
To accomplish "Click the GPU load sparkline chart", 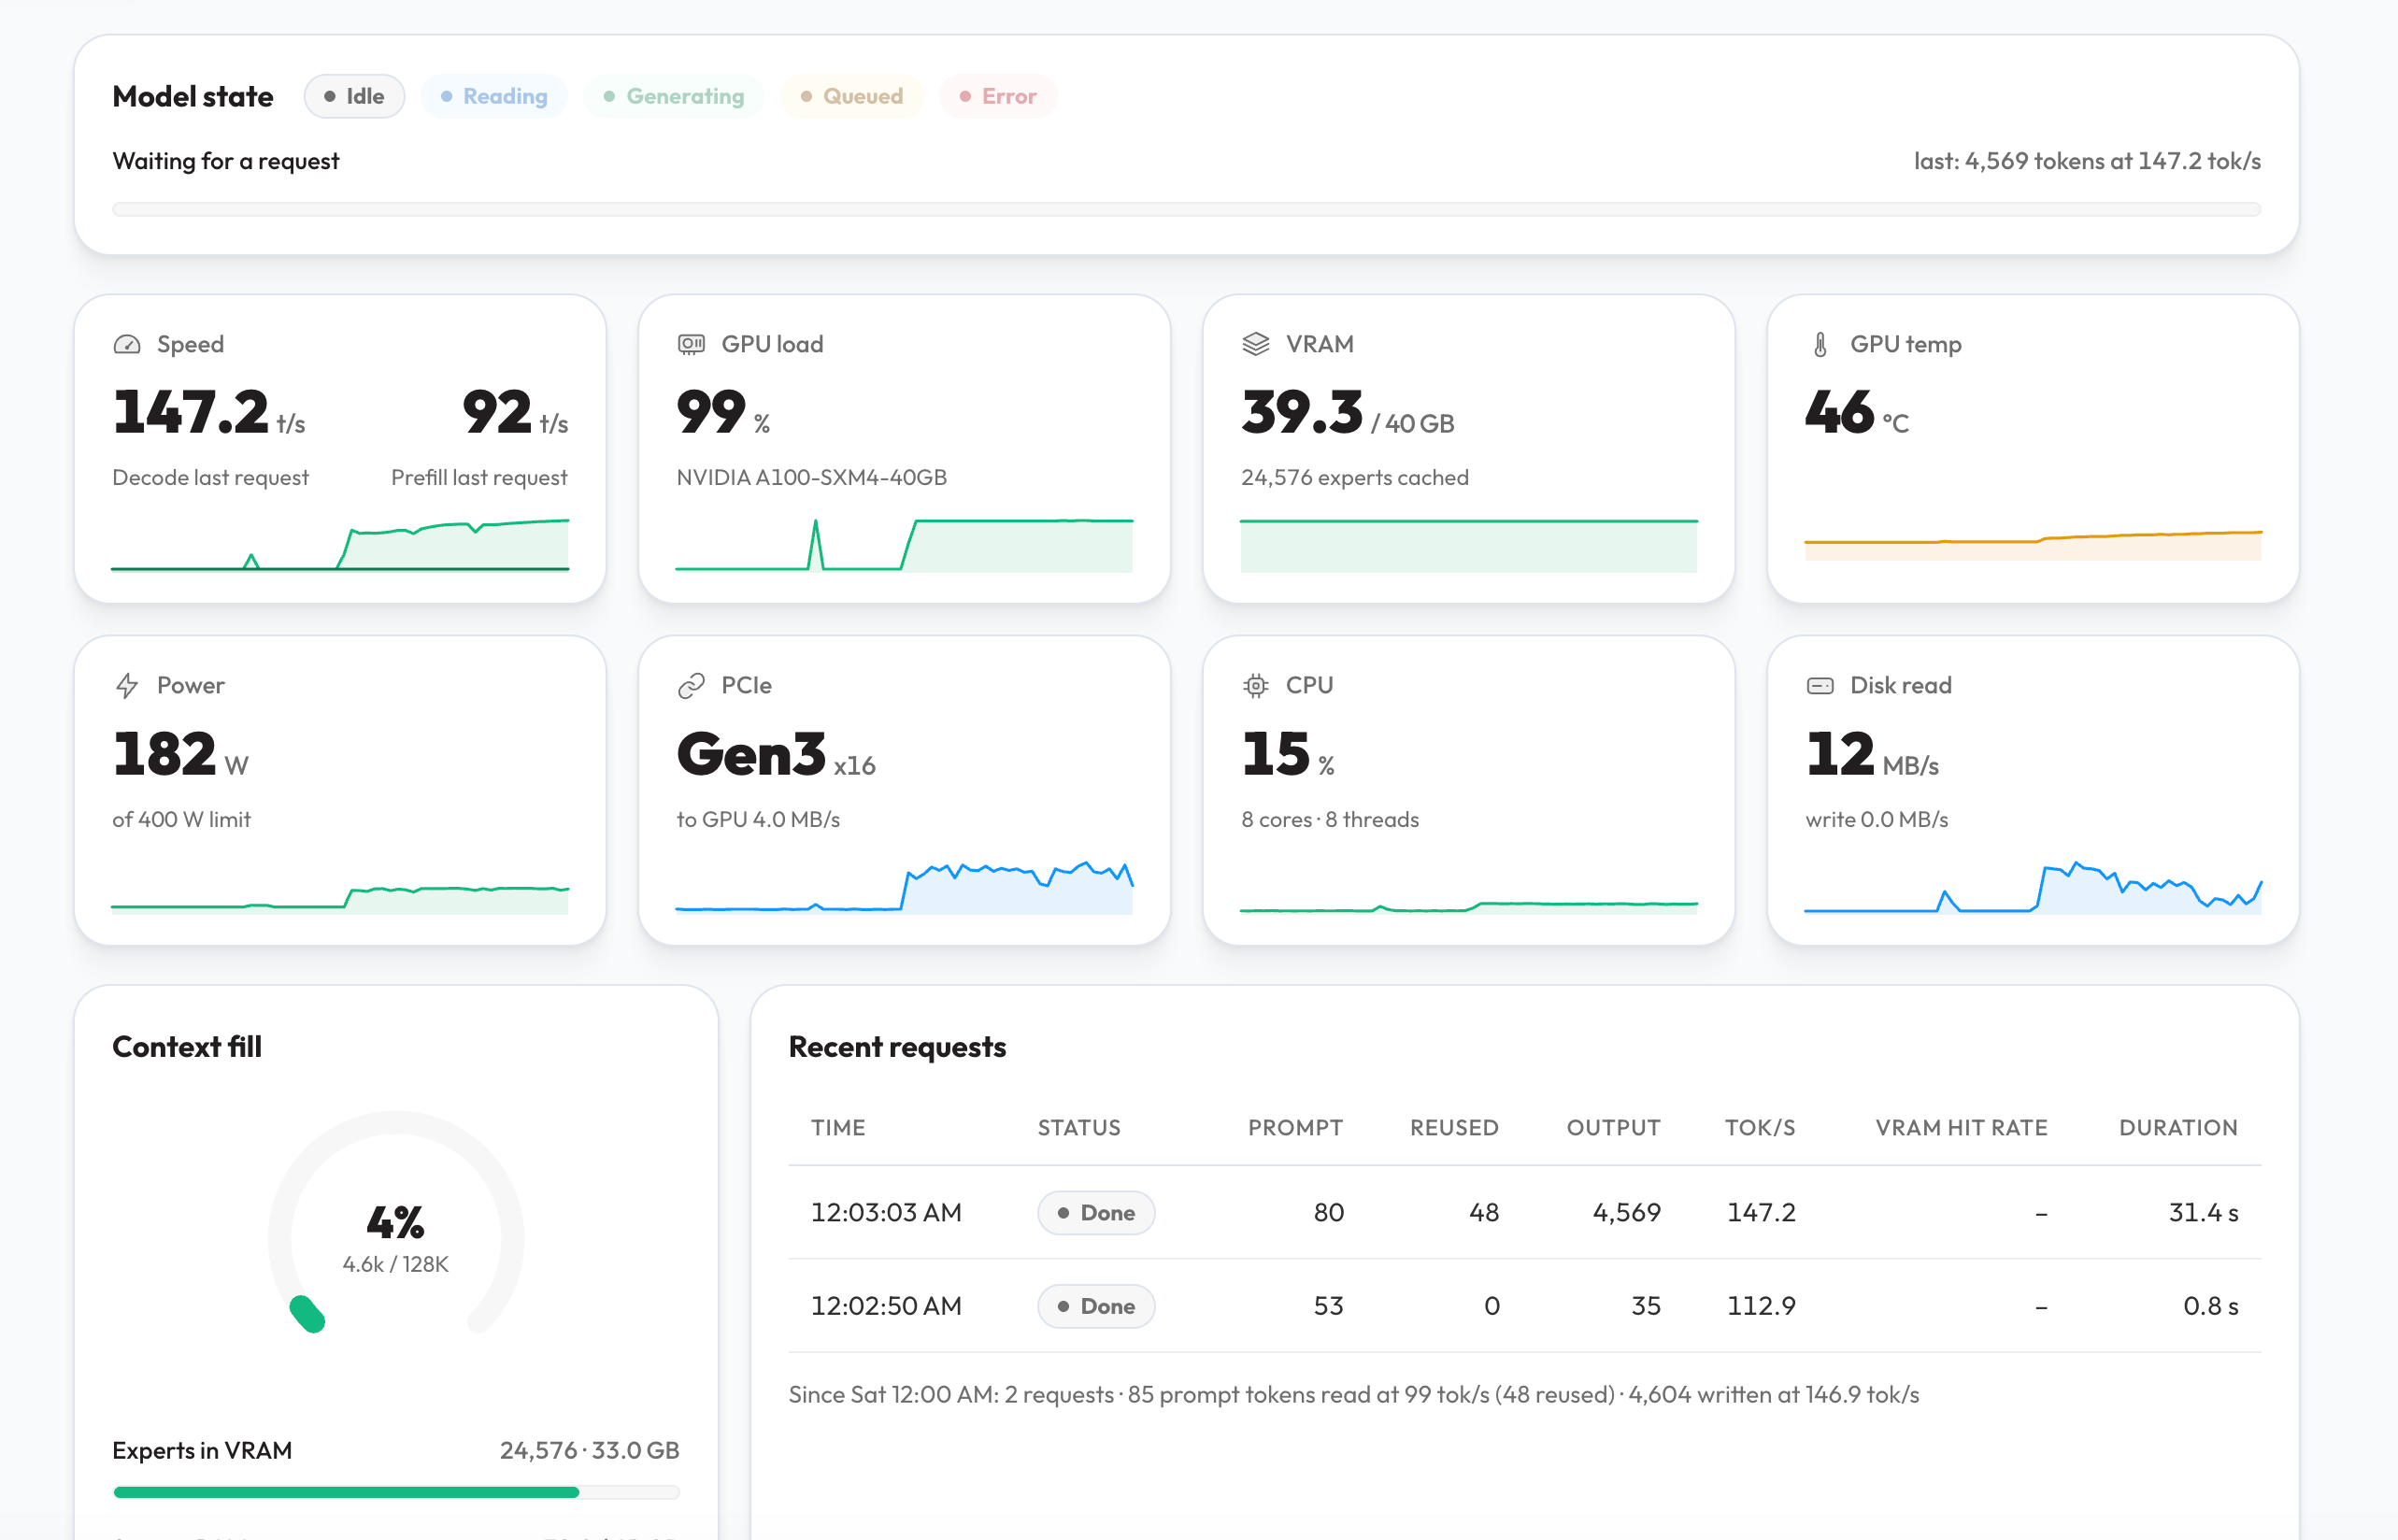I will pos(904,544).
